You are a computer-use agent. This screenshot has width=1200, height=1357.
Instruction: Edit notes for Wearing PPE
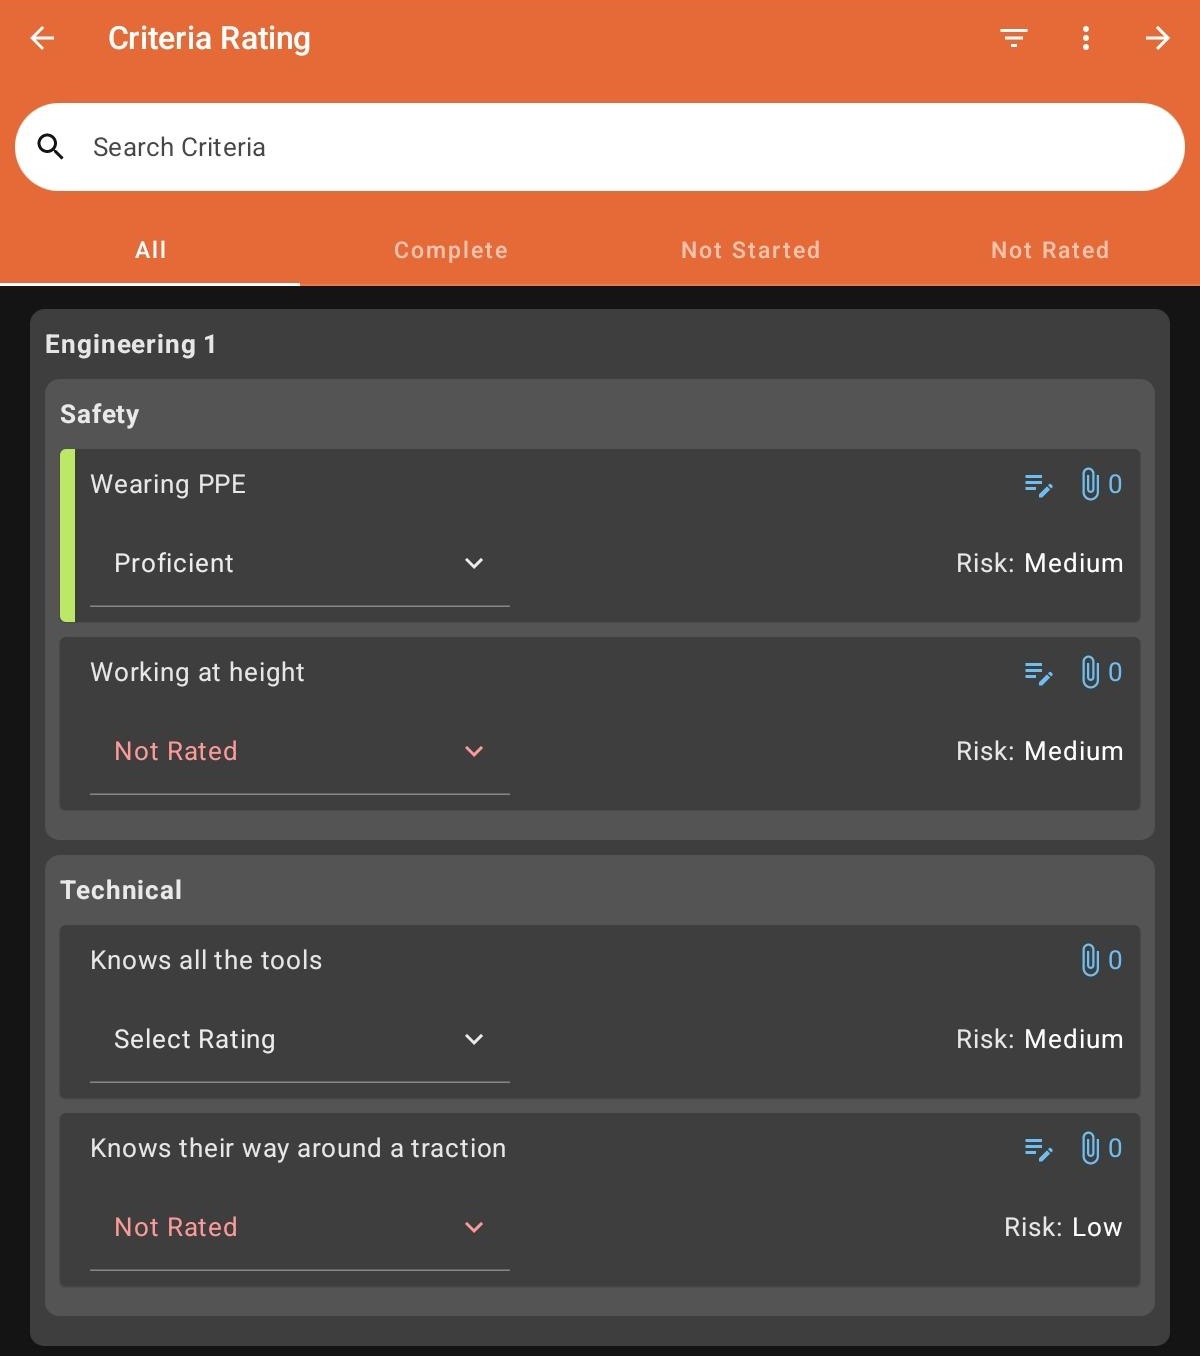1039,485
